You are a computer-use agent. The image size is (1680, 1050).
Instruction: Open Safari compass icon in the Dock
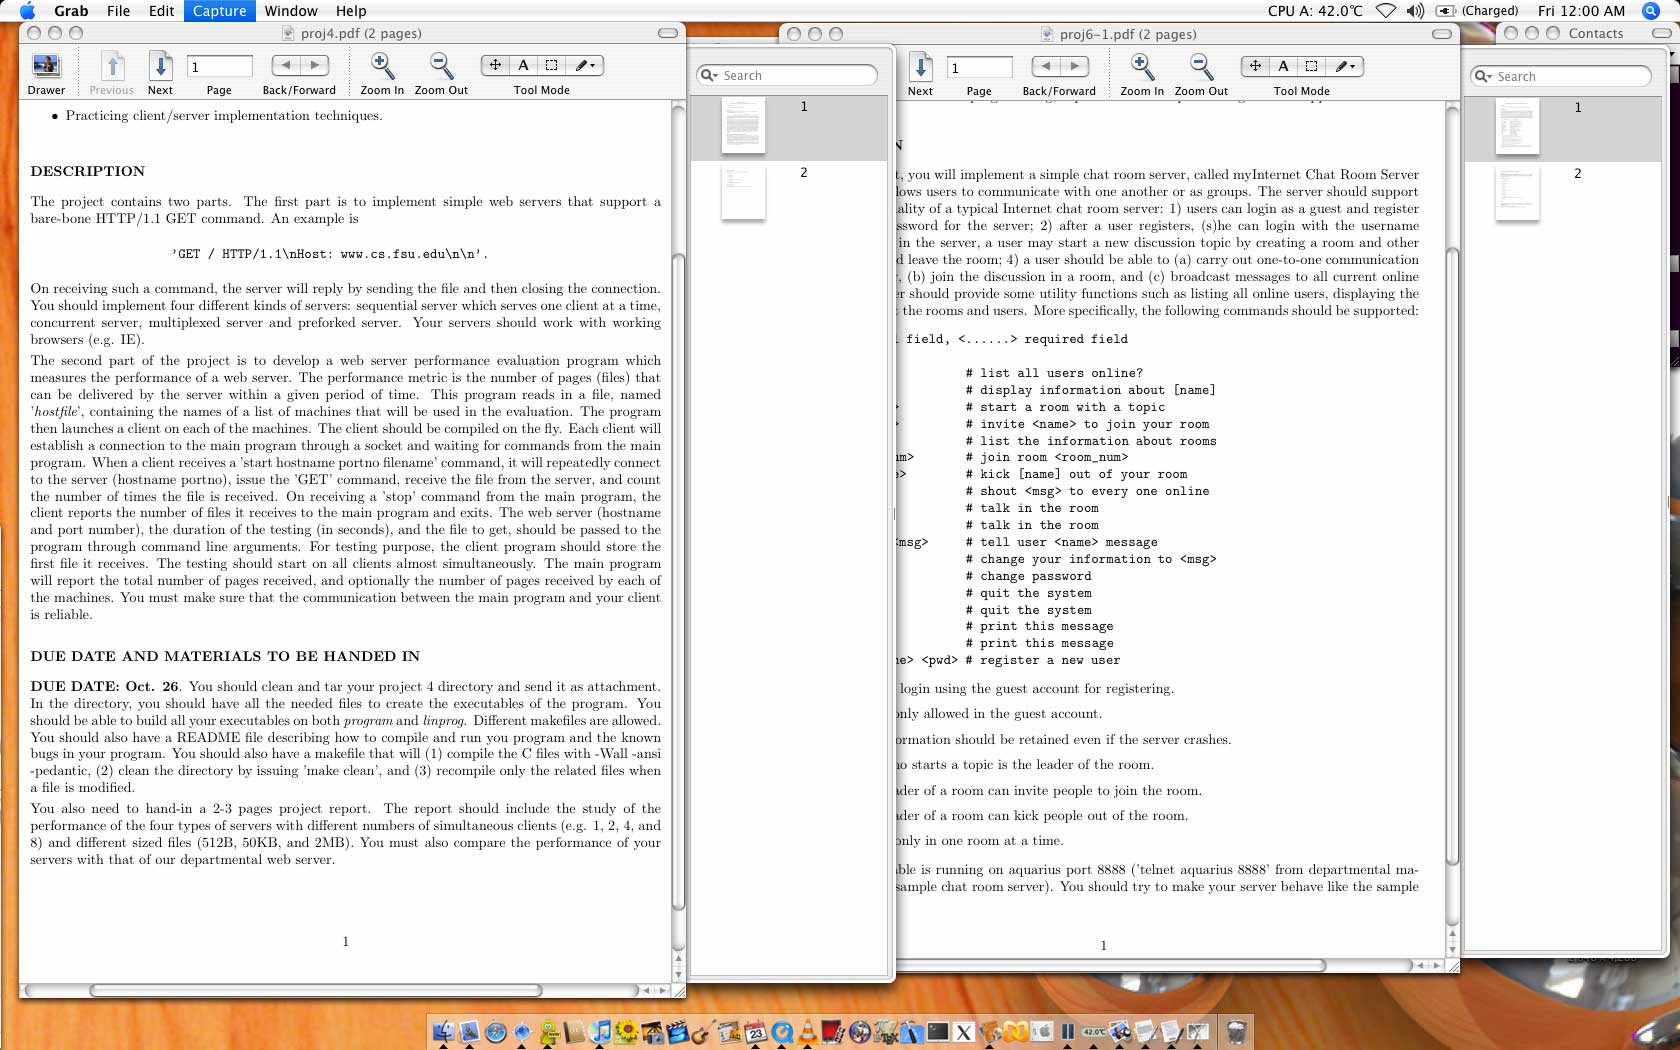[495, 1031]
